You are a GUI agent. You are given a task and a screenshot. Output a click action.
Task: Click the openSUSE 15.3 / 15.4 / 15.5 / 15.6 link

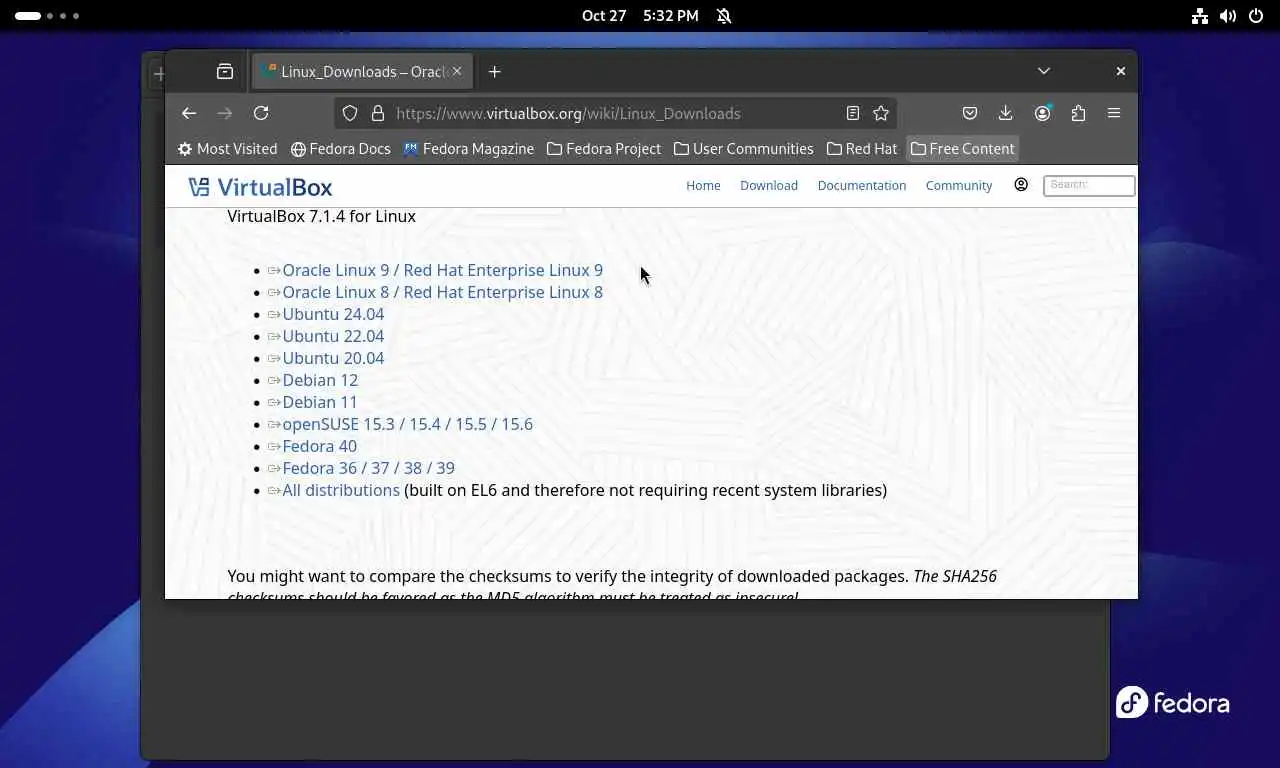(407, 424)
